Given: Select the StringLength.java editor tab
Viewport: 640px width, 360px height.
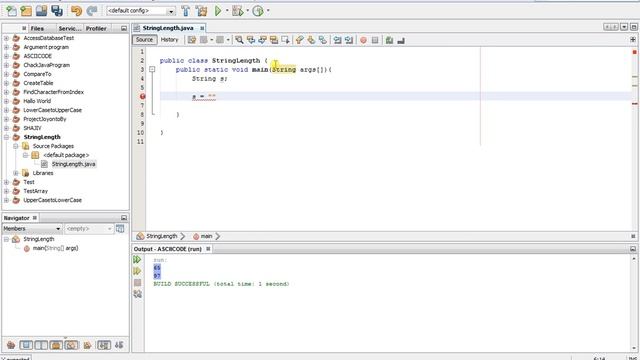Looking at the screenshot, I should [168, 28].
